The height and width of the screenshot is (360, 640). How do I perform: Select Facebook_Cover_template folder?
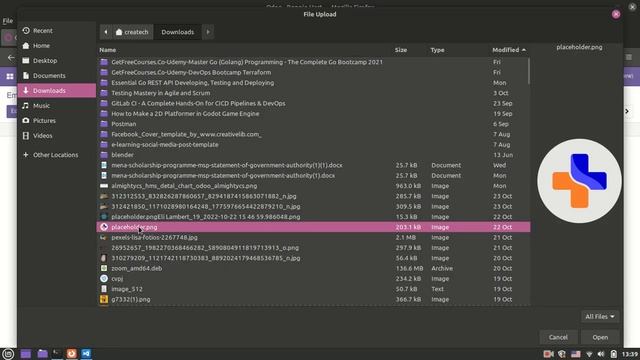pos(313,134)
